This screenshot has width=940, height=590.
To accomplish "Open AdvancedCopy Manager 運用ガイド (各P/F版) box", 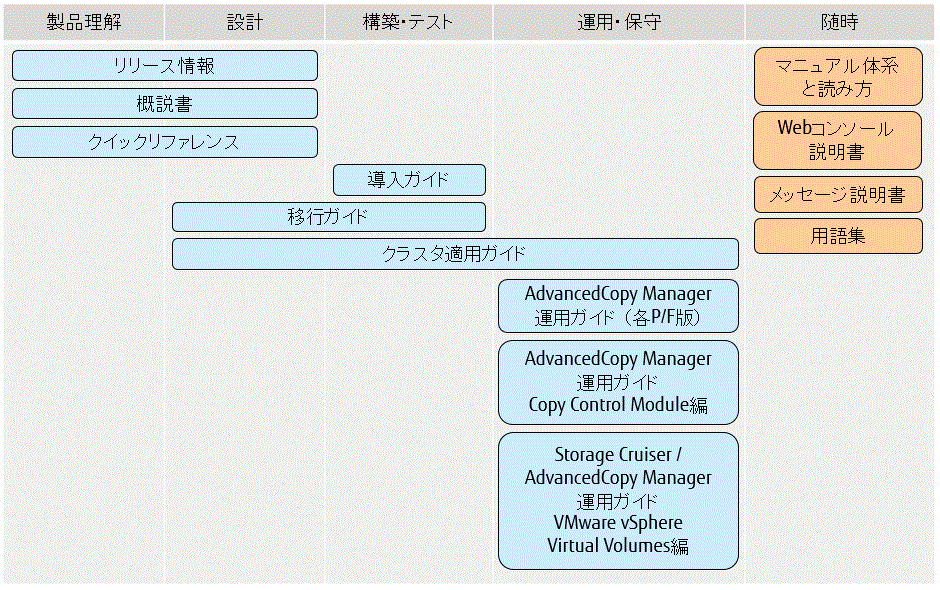I will [x=618, y=306].
